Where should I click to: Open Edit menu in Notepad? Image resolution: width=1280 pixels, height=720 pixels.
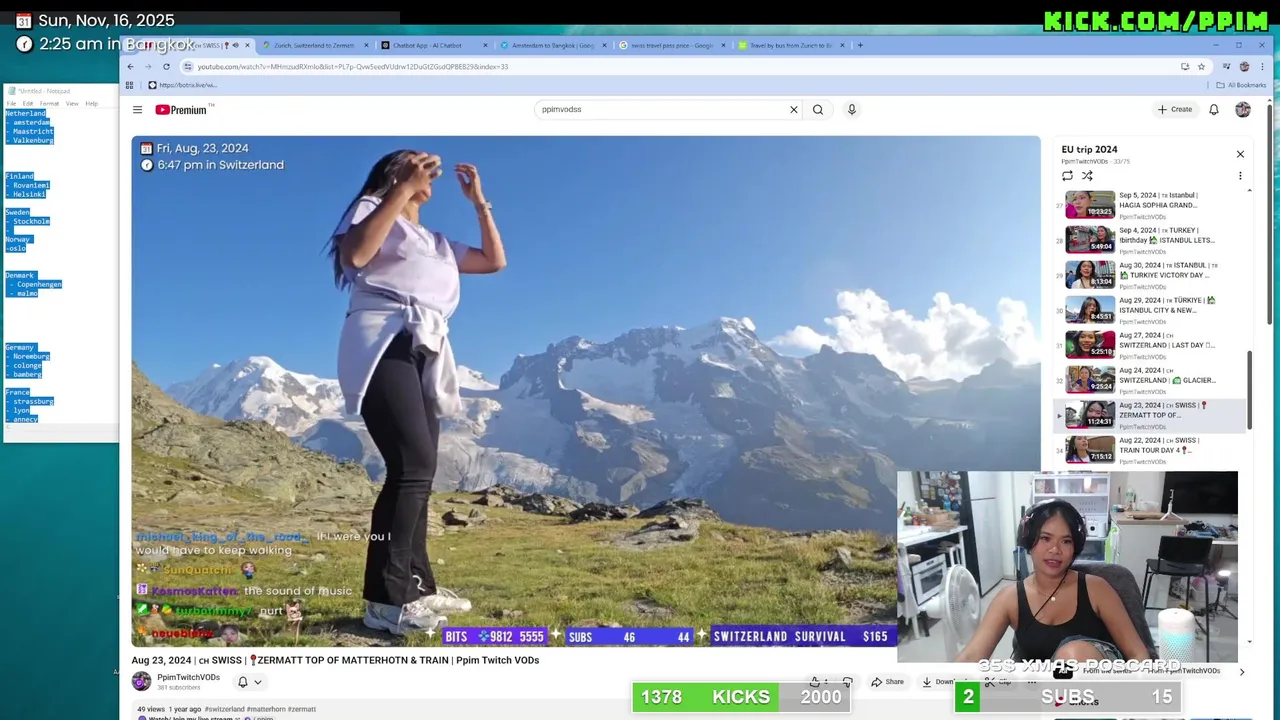click(x=28, y=103)
